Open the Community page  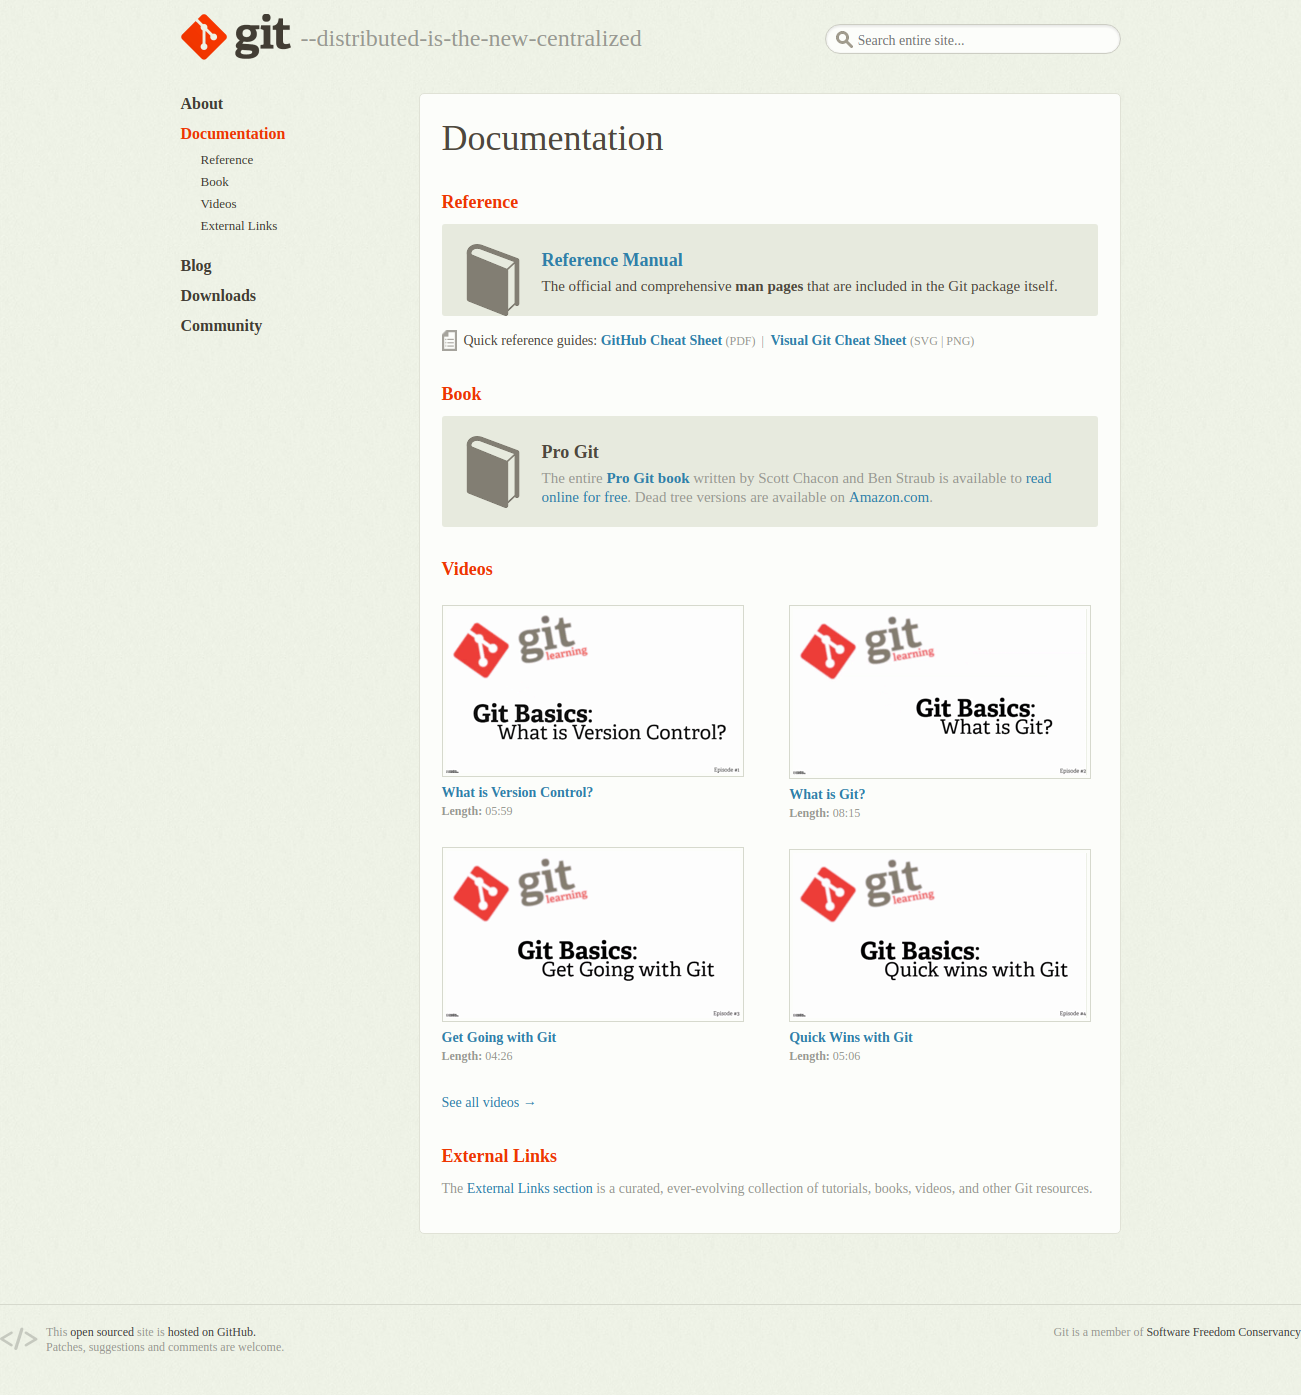(221, 326)
